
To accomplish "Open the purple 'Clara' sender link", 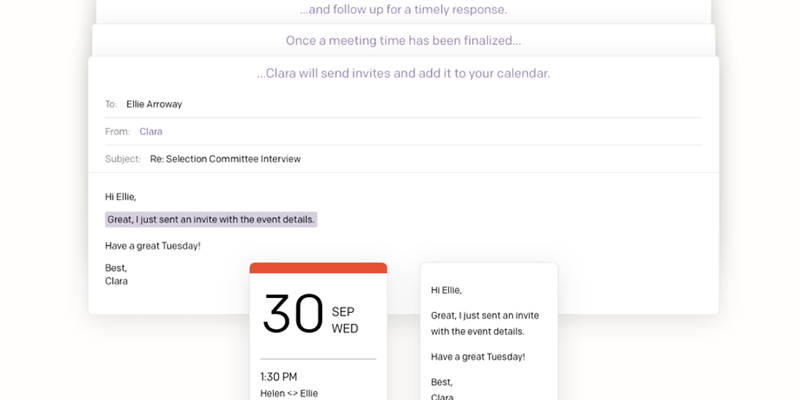I will tap(151, 131).
